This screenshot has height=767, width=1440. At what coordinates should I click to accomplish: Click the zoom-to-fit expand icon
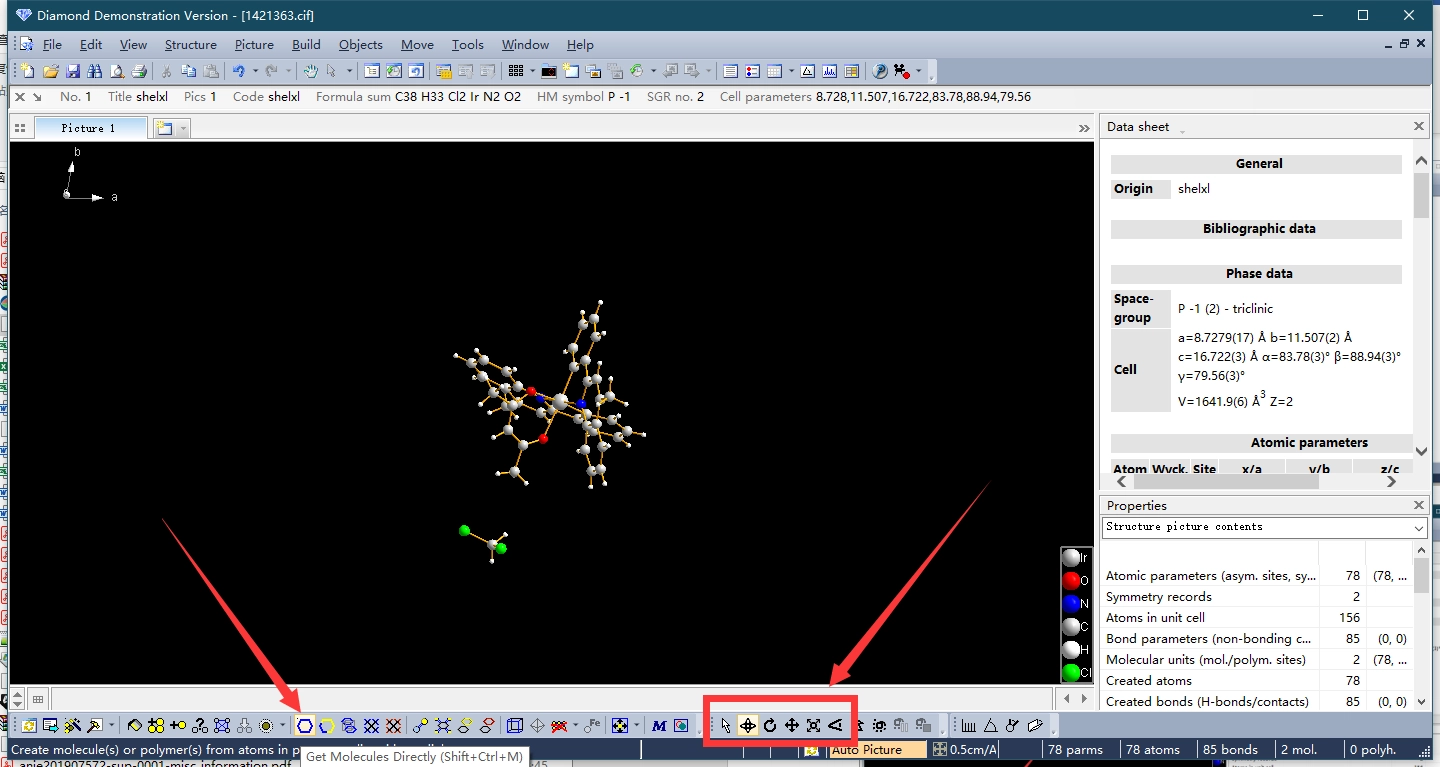[814, 725]
